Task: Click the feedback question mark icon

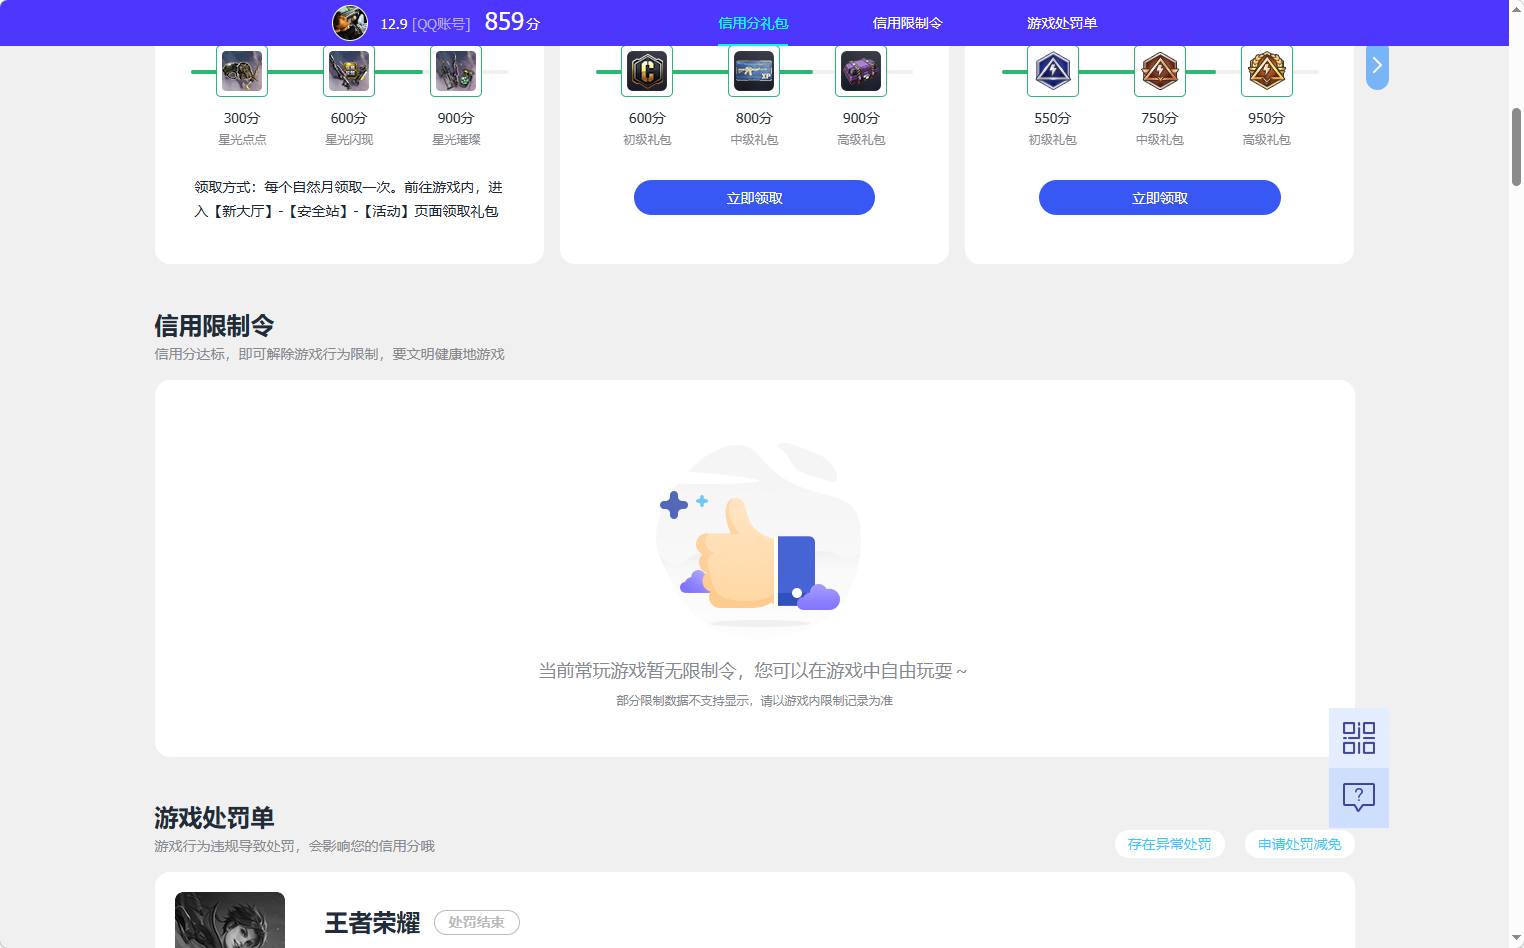Action: (x=1358, y=797)
